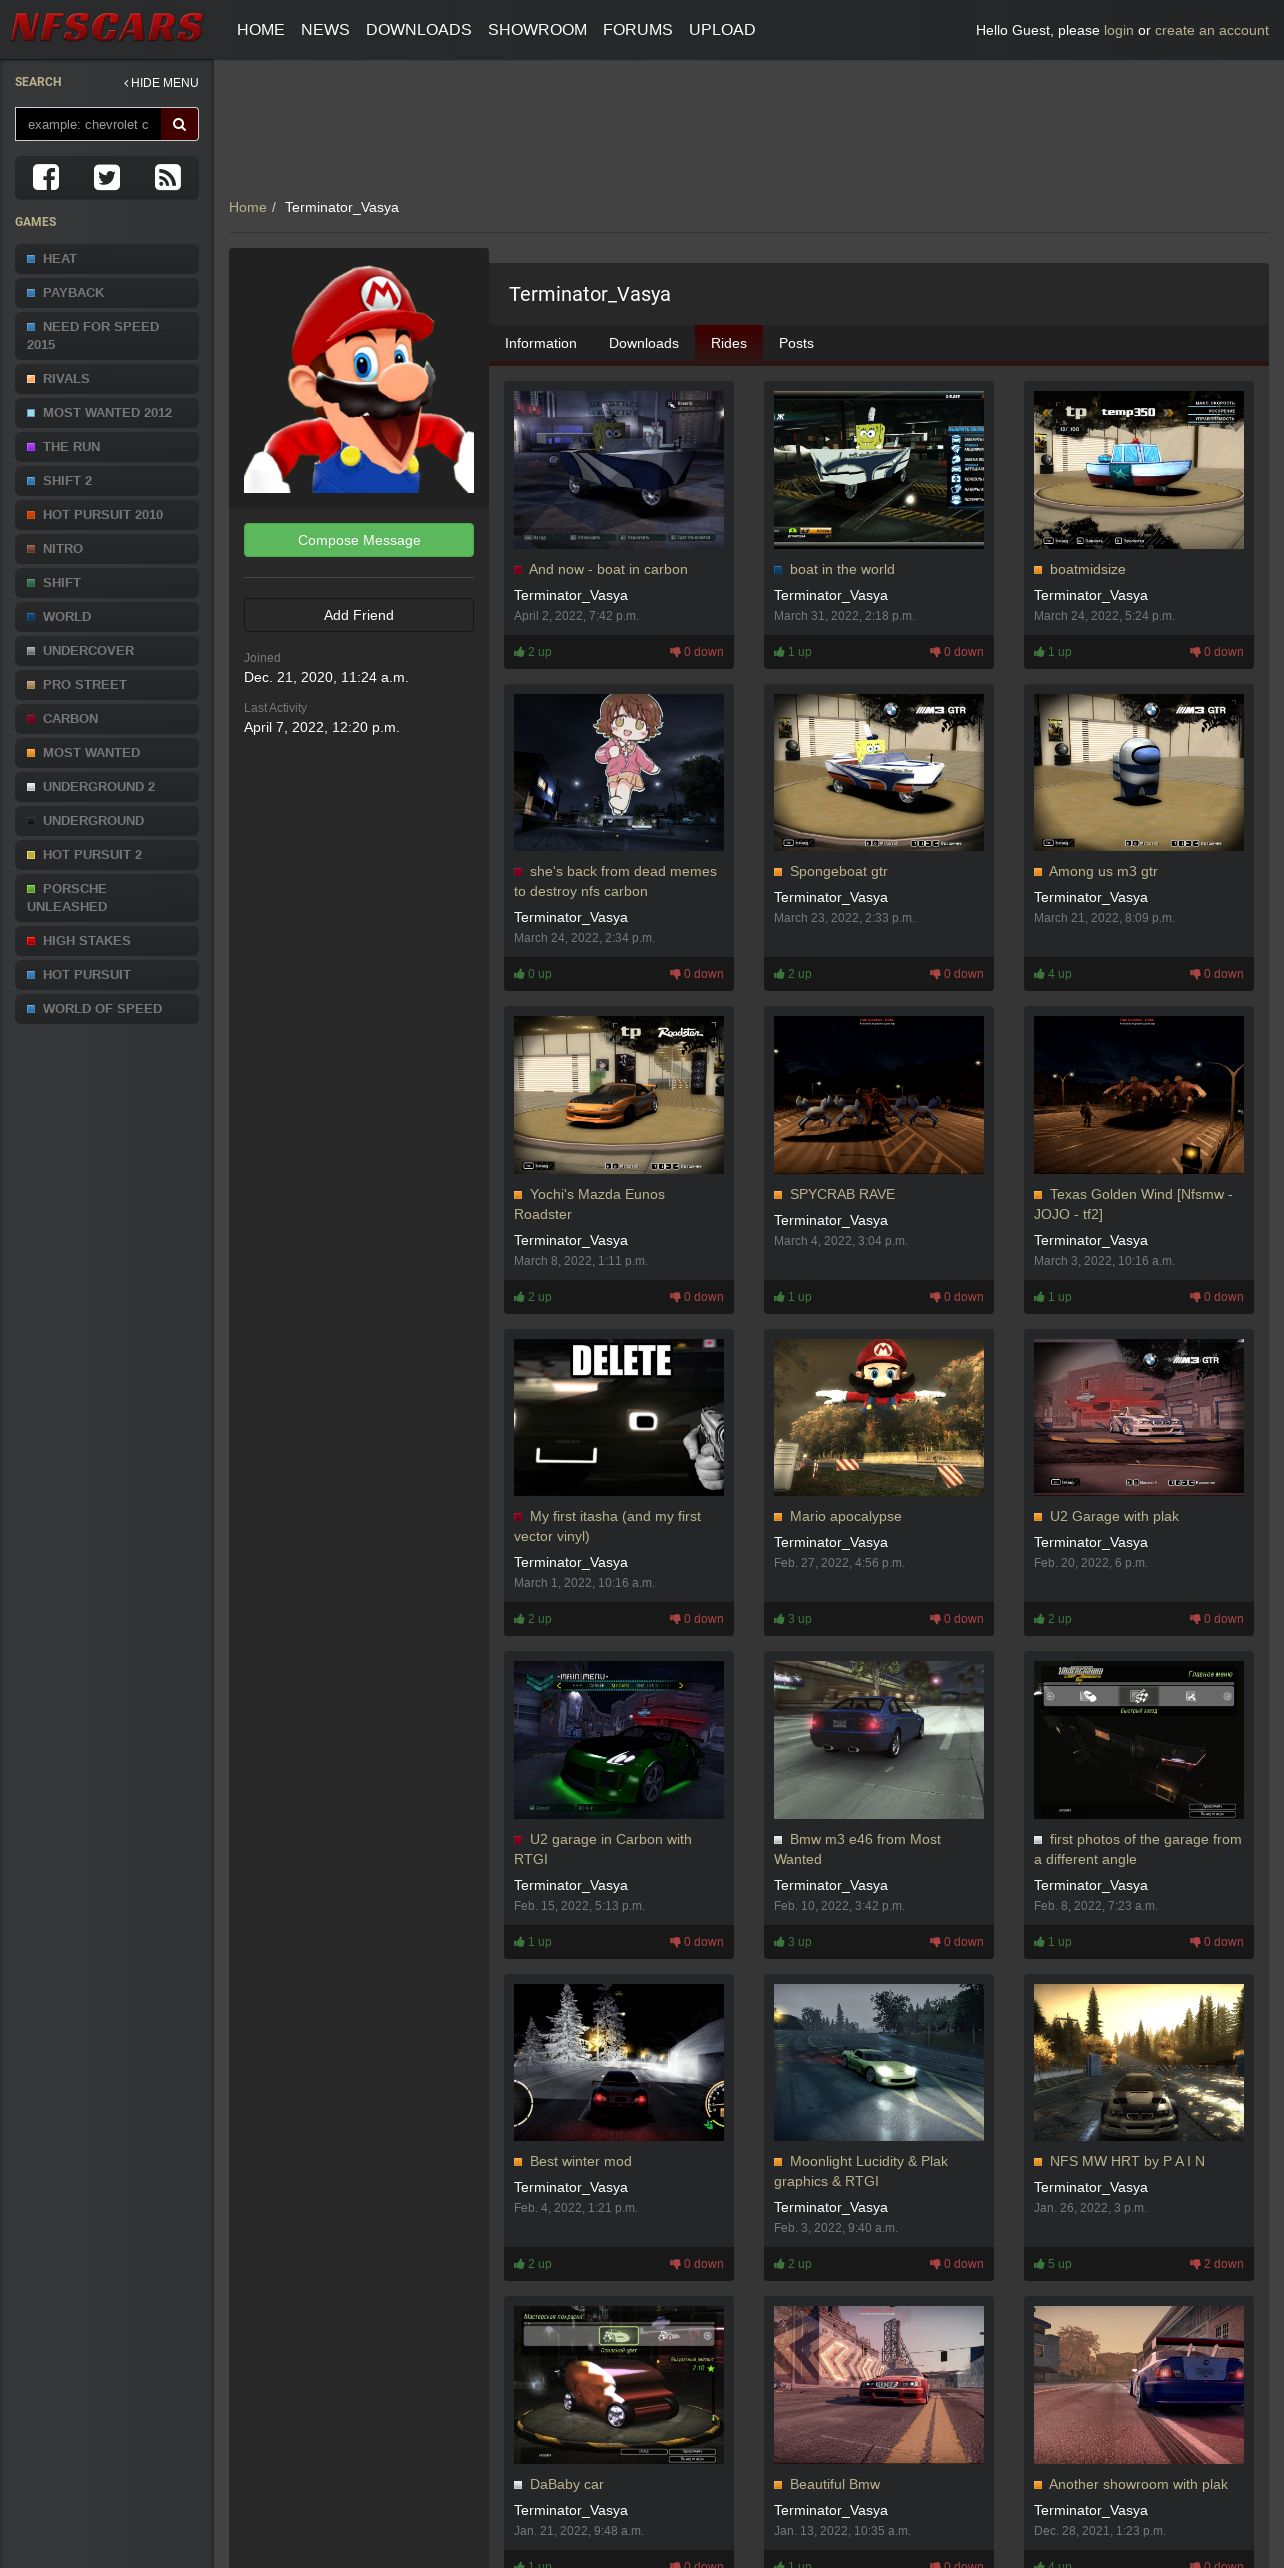Viewport: 1284px width, 2568px height.
Task: Switch to the Information tab
Action: coord(541,343)
